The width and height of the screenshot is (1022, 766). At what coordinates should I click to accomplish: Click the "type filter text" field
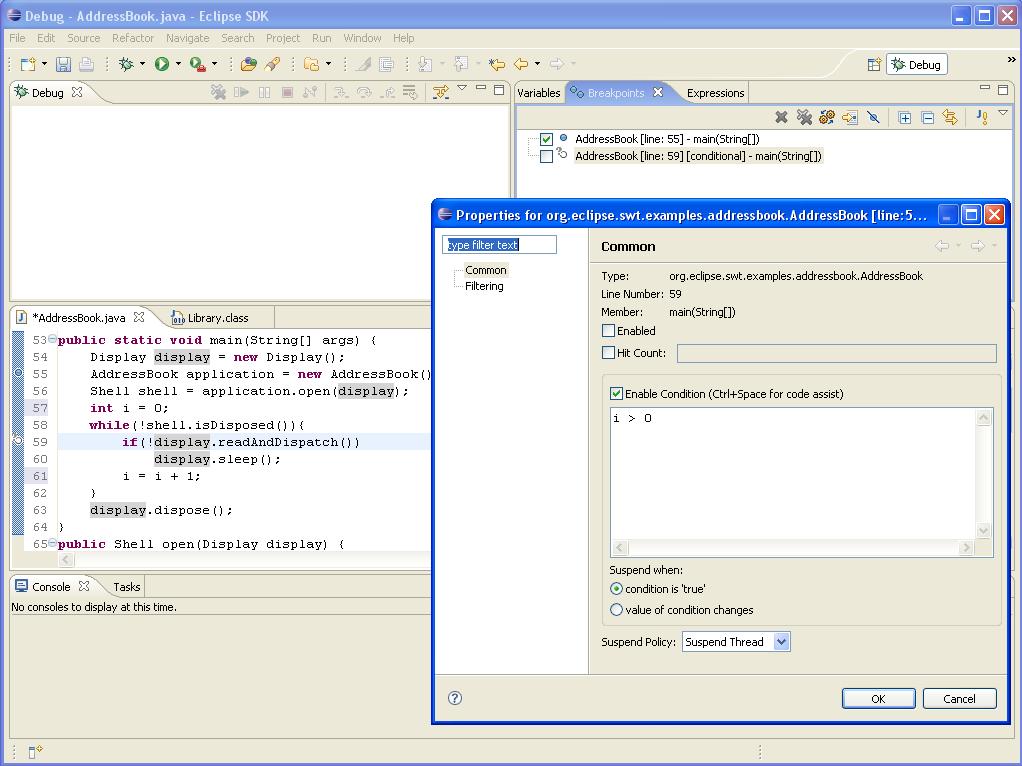pos(499,244)
